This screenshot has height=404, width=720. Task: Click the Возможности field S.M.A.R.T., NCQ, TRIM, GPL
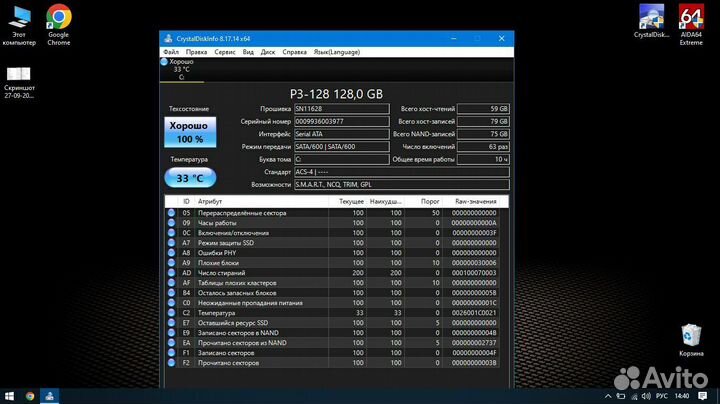tap(402, 185)
